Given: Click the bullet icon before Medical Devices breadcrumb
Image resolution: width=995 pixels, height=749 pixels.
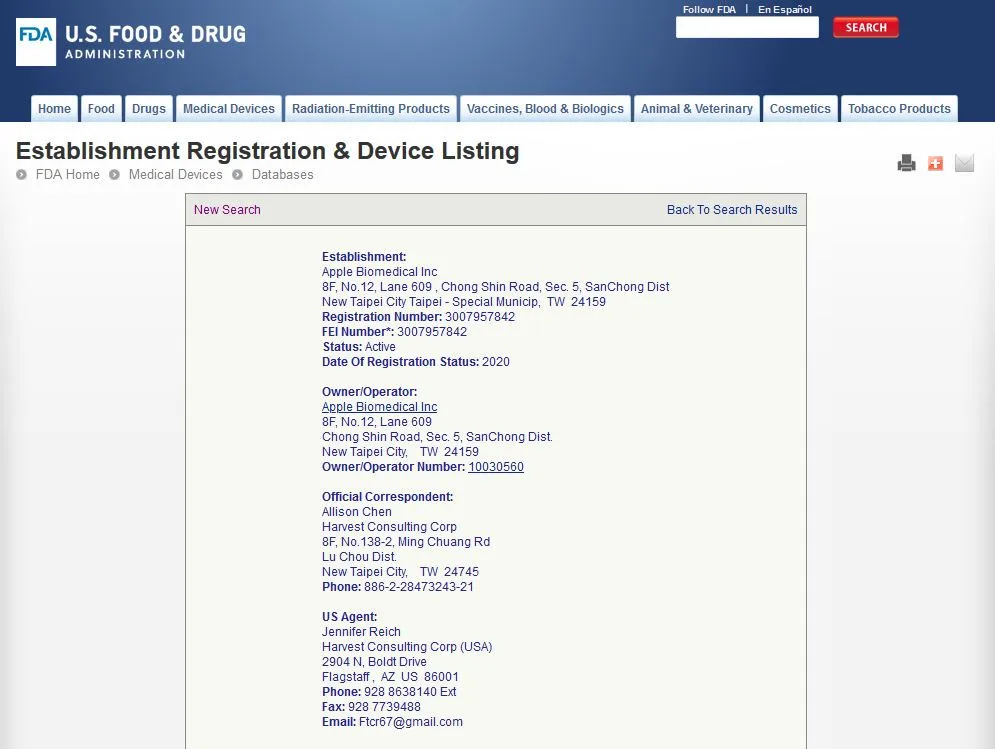Looking at the screenshot, I should click(x=114, y=175).
